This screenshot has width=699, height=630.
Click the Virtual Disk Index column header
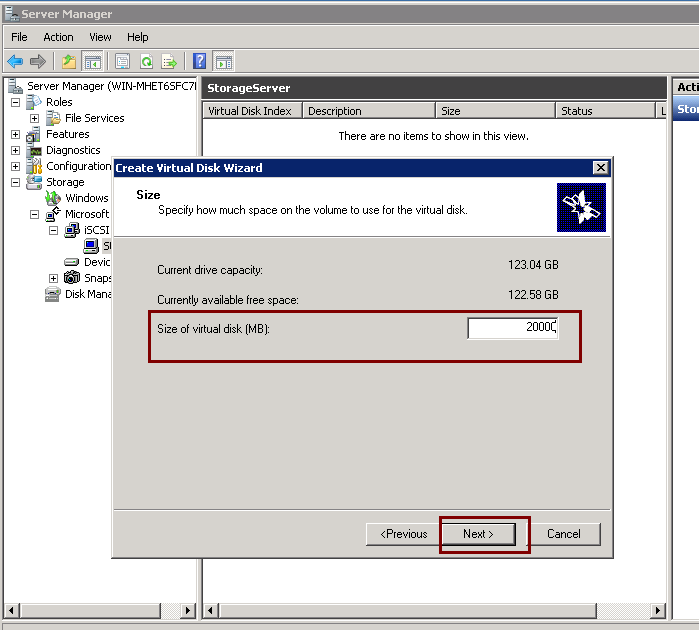coord(250,111)
